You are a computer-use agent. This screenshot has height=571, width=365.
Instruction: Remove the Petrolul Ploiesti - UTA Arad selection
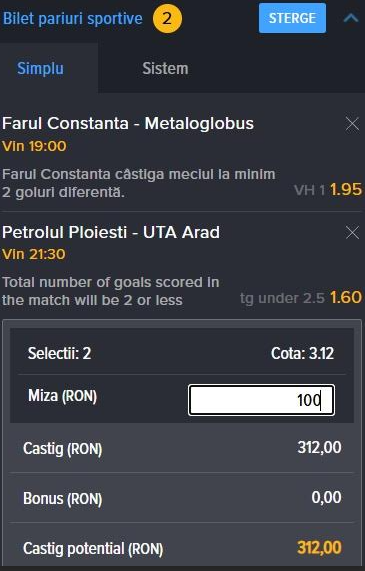coord(352,232)
